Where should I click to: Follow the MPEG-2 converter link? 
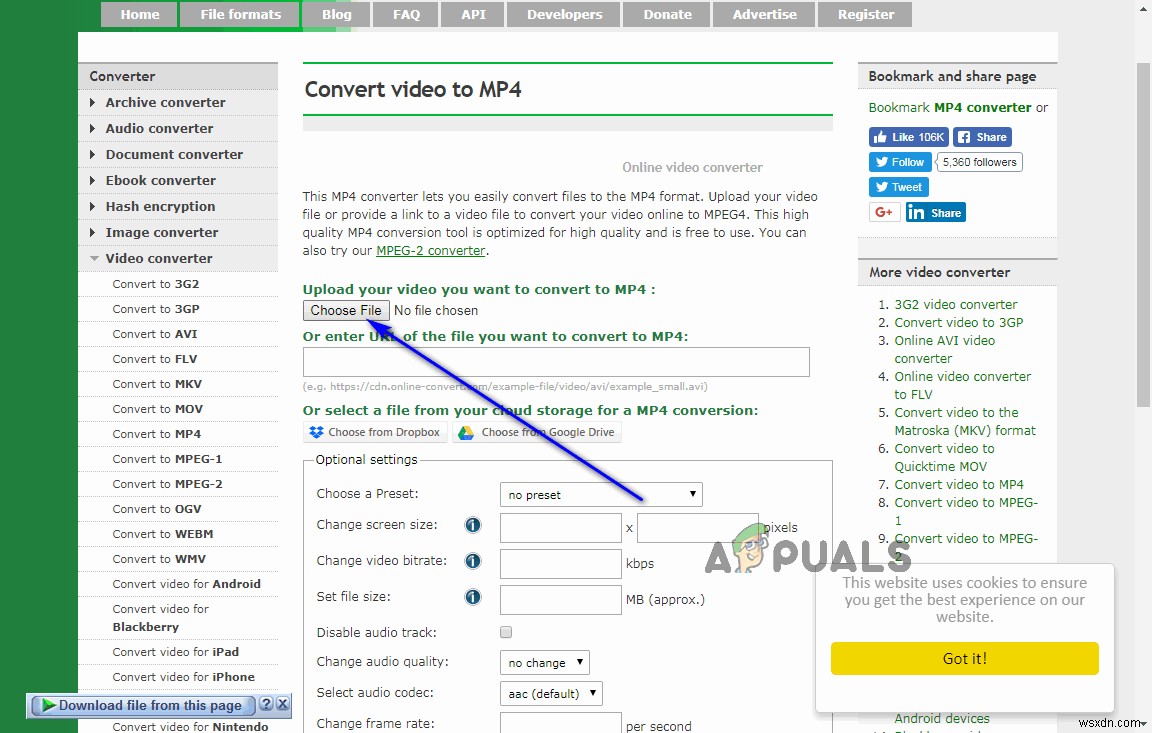click(430, 250)
